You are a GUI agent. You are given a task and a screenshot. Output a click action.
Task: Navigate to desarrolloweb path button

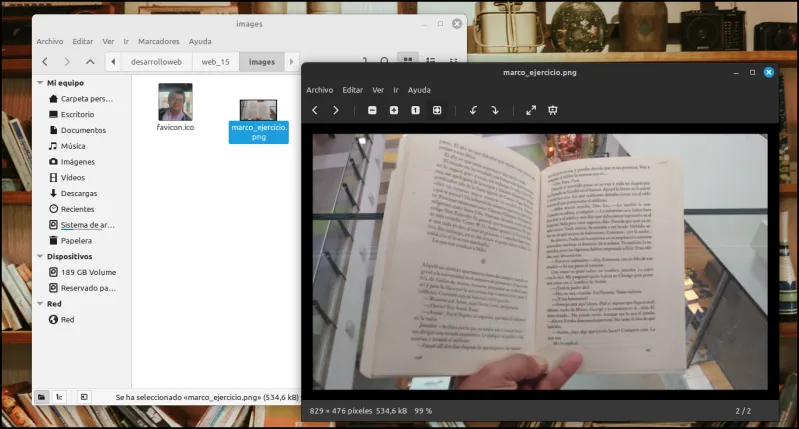coord(156,62)
